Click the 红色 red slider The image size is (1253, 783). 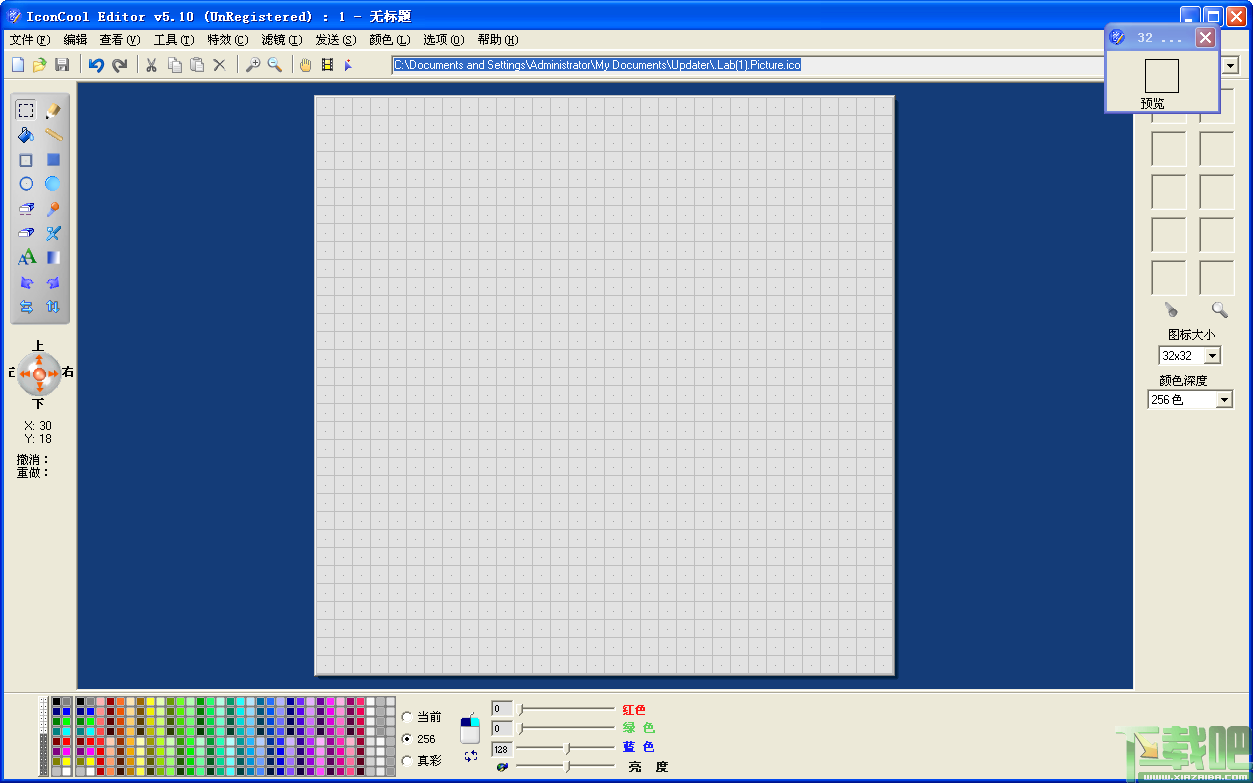(567, 709)
